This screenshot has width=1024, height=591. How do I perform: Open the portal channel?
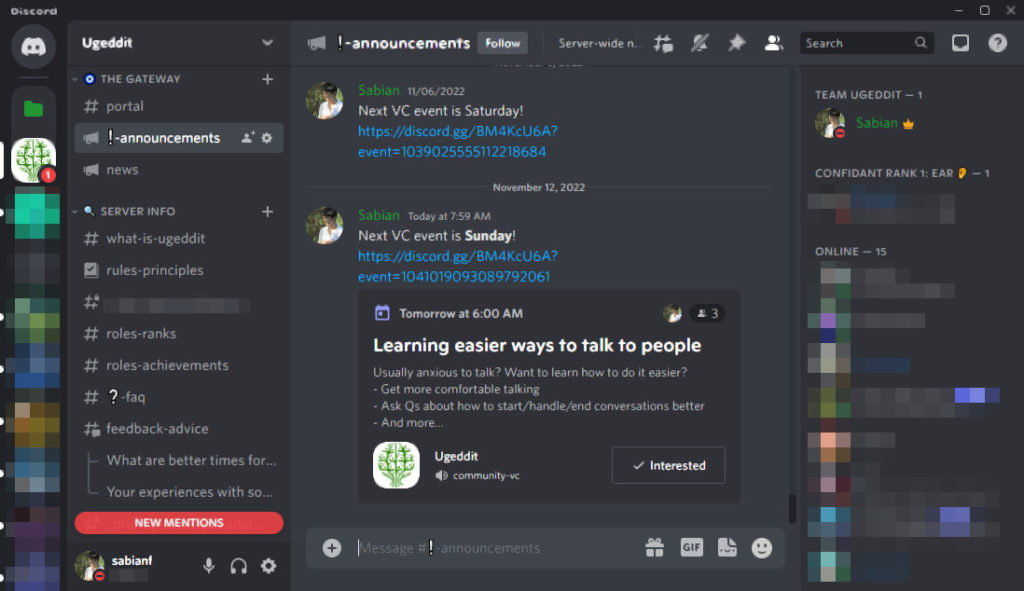[178, 106]
